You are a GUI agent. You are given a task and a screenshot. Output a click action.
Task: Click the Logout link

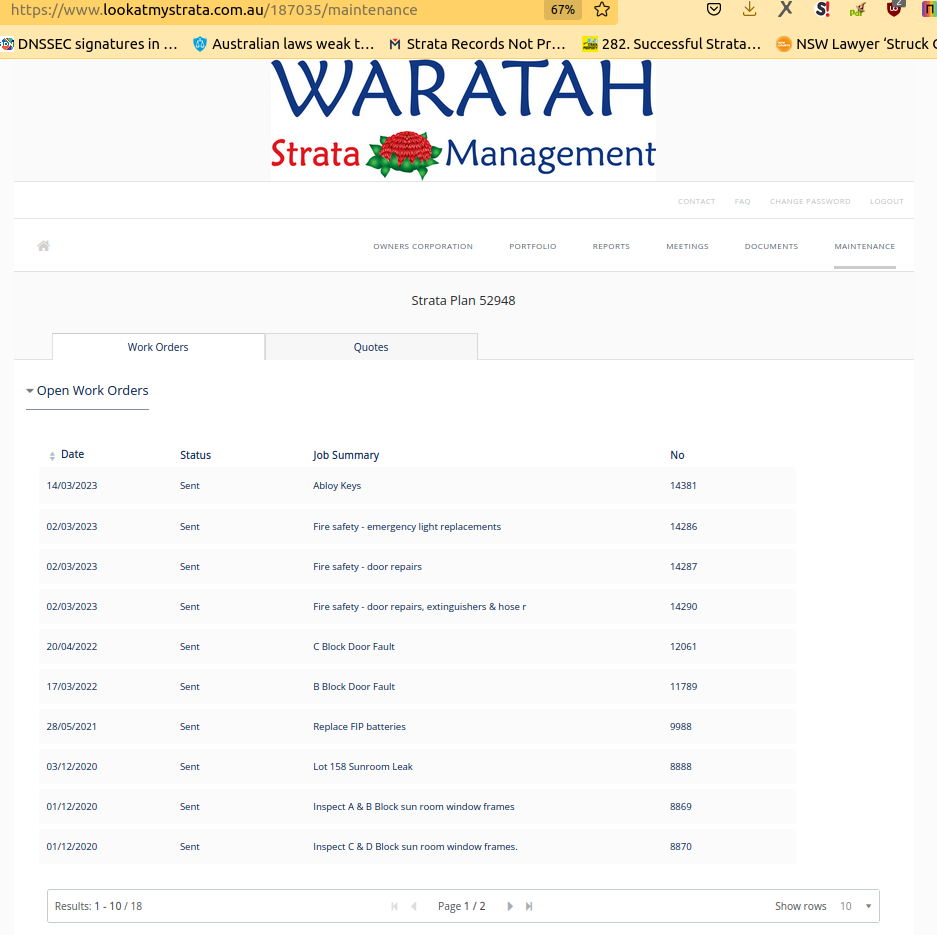(x=887, y=201)
